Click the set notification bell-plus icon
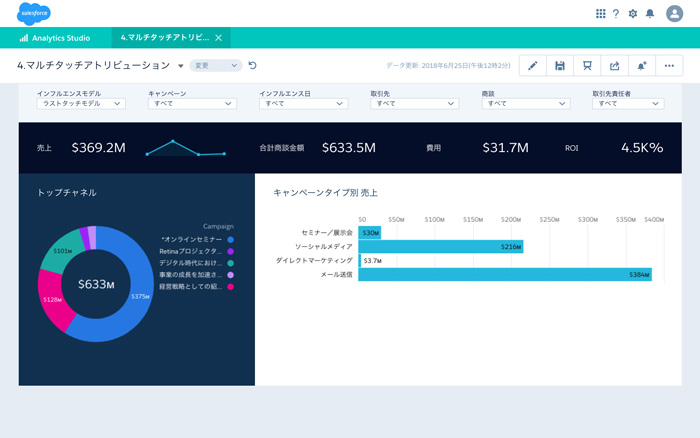Screen dimensions: 700x438 click(x=641, y=66)
